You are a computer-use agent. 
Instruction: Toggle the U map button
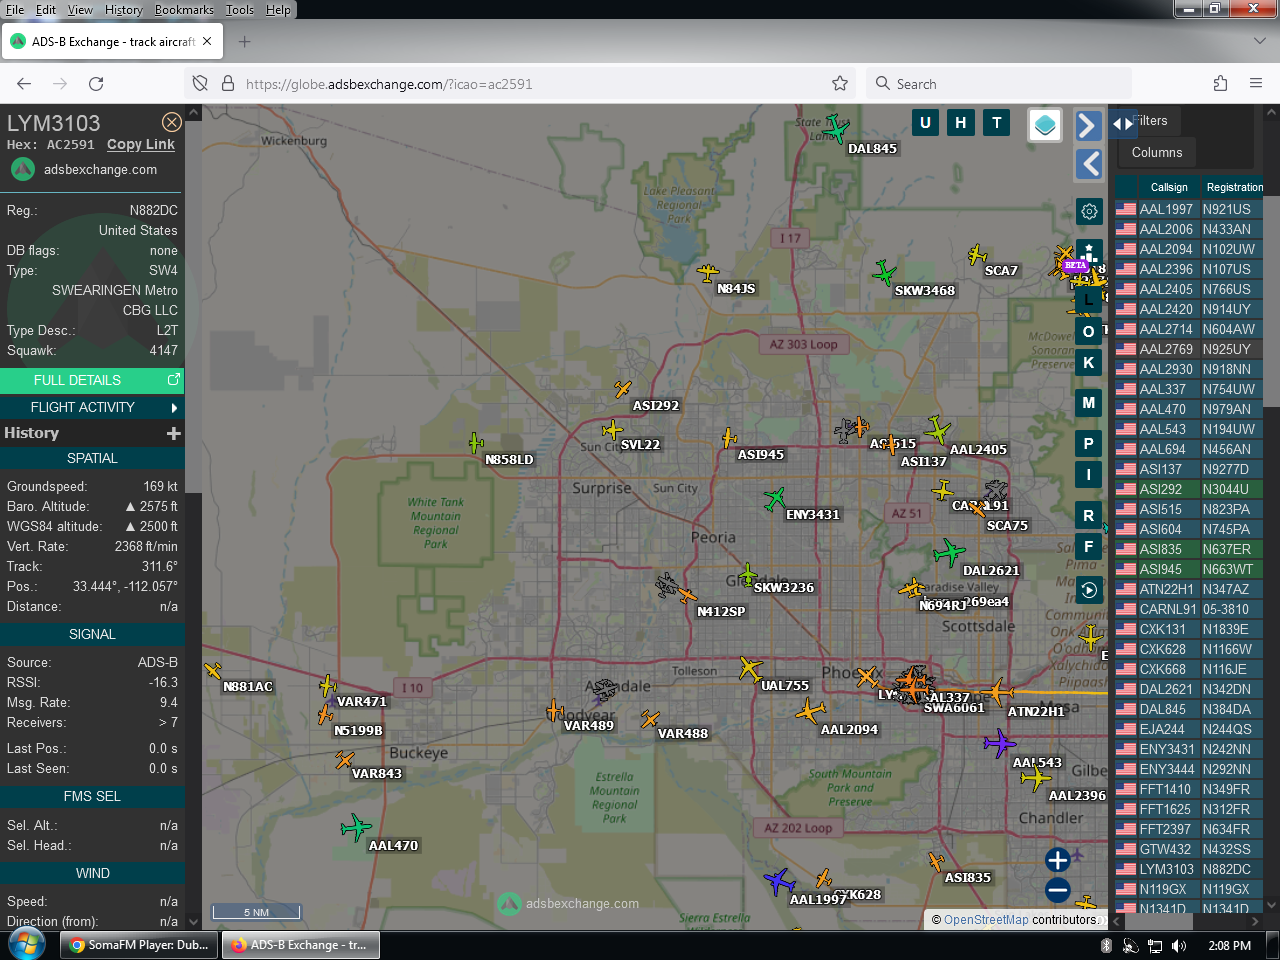(925, 122)
